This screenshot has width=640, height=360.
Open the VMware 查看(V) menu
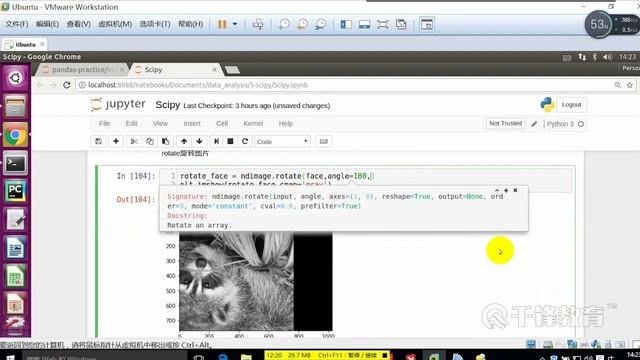coord(79,24)
